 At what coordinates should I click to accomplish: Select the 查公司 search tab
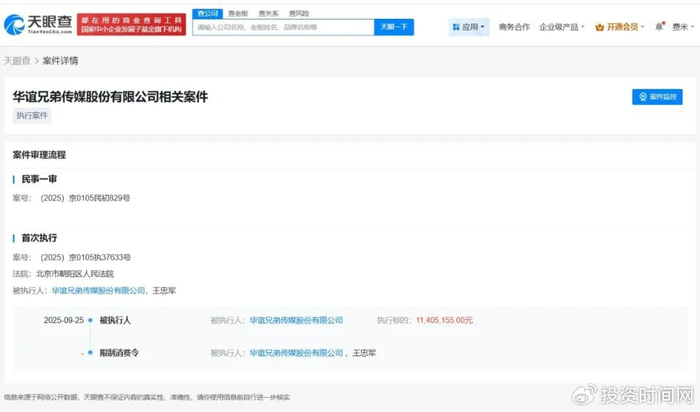(208, 13)
